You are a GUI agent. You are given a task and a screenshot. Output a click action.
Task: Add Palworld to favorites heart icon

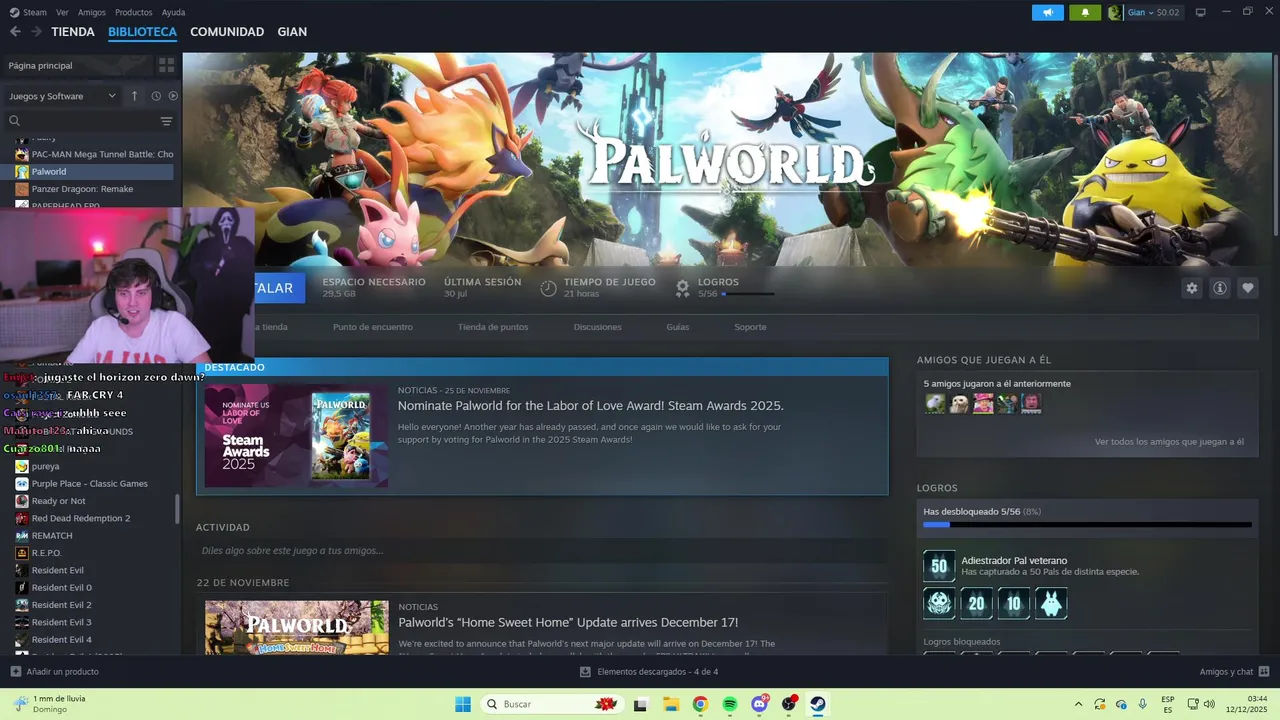[1247, 288]
